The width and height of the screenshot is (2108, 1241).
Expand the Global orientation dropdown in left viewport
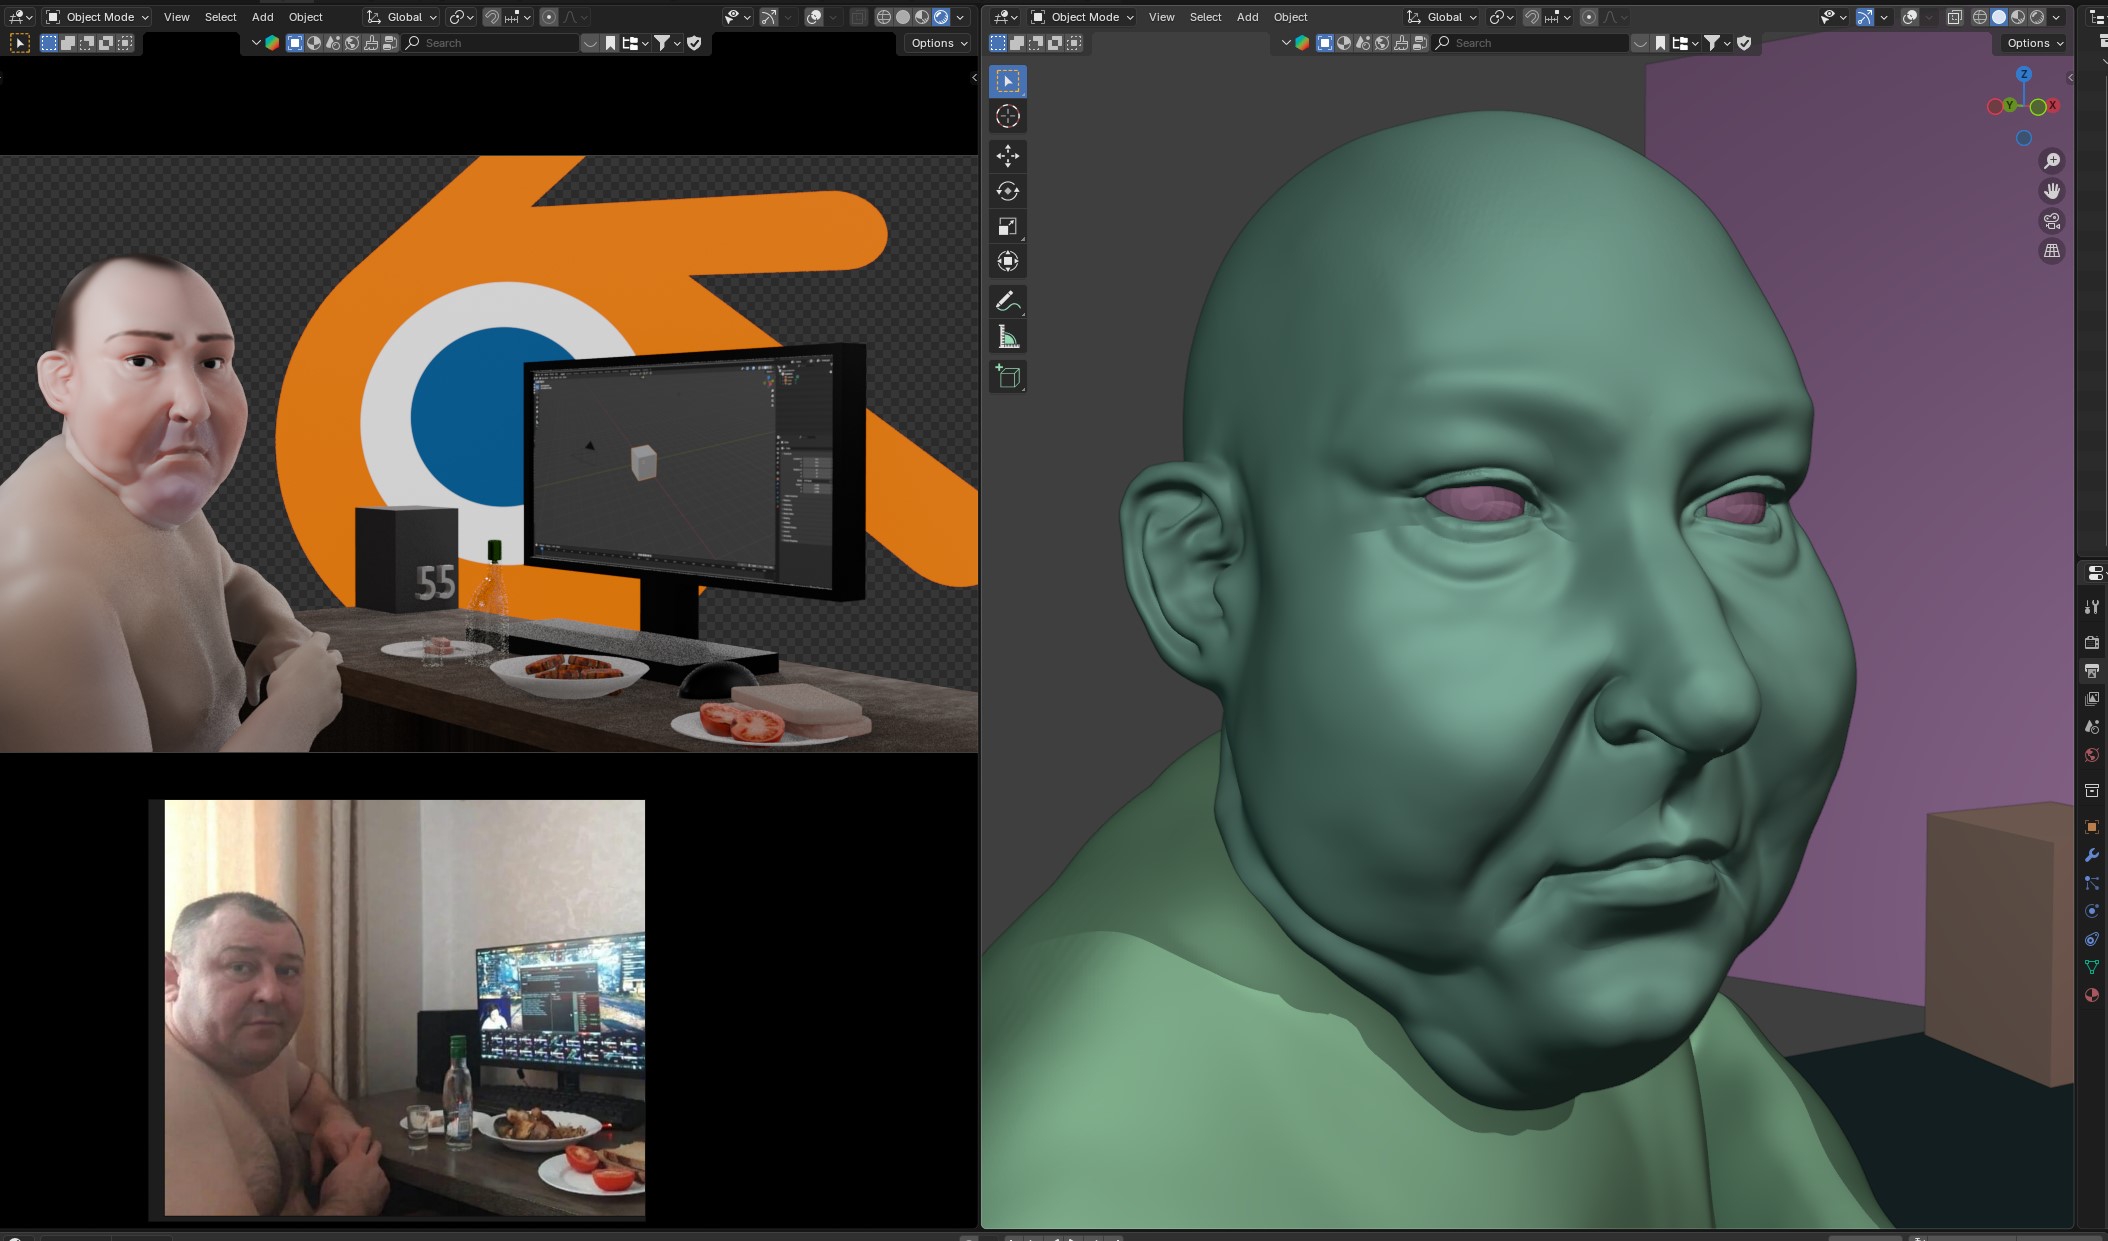[x=402, y=17]
